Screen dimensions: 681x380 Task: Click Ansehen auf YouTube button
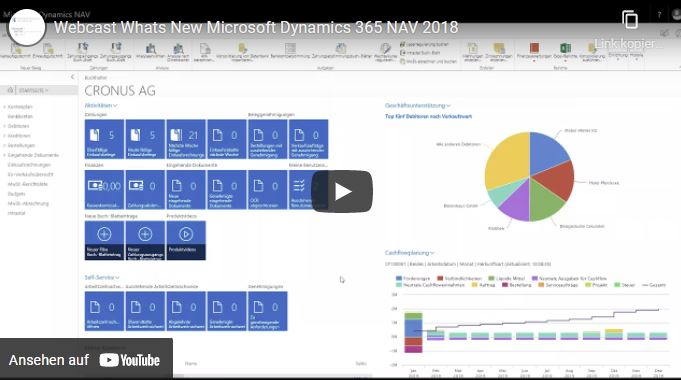[x=86, y=360]
